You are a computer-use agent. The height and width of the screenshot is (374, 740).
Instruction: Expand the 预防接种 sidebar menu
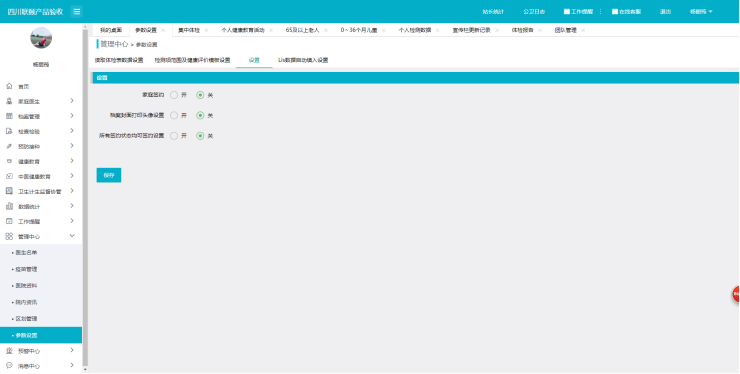(x=72, y=146)
